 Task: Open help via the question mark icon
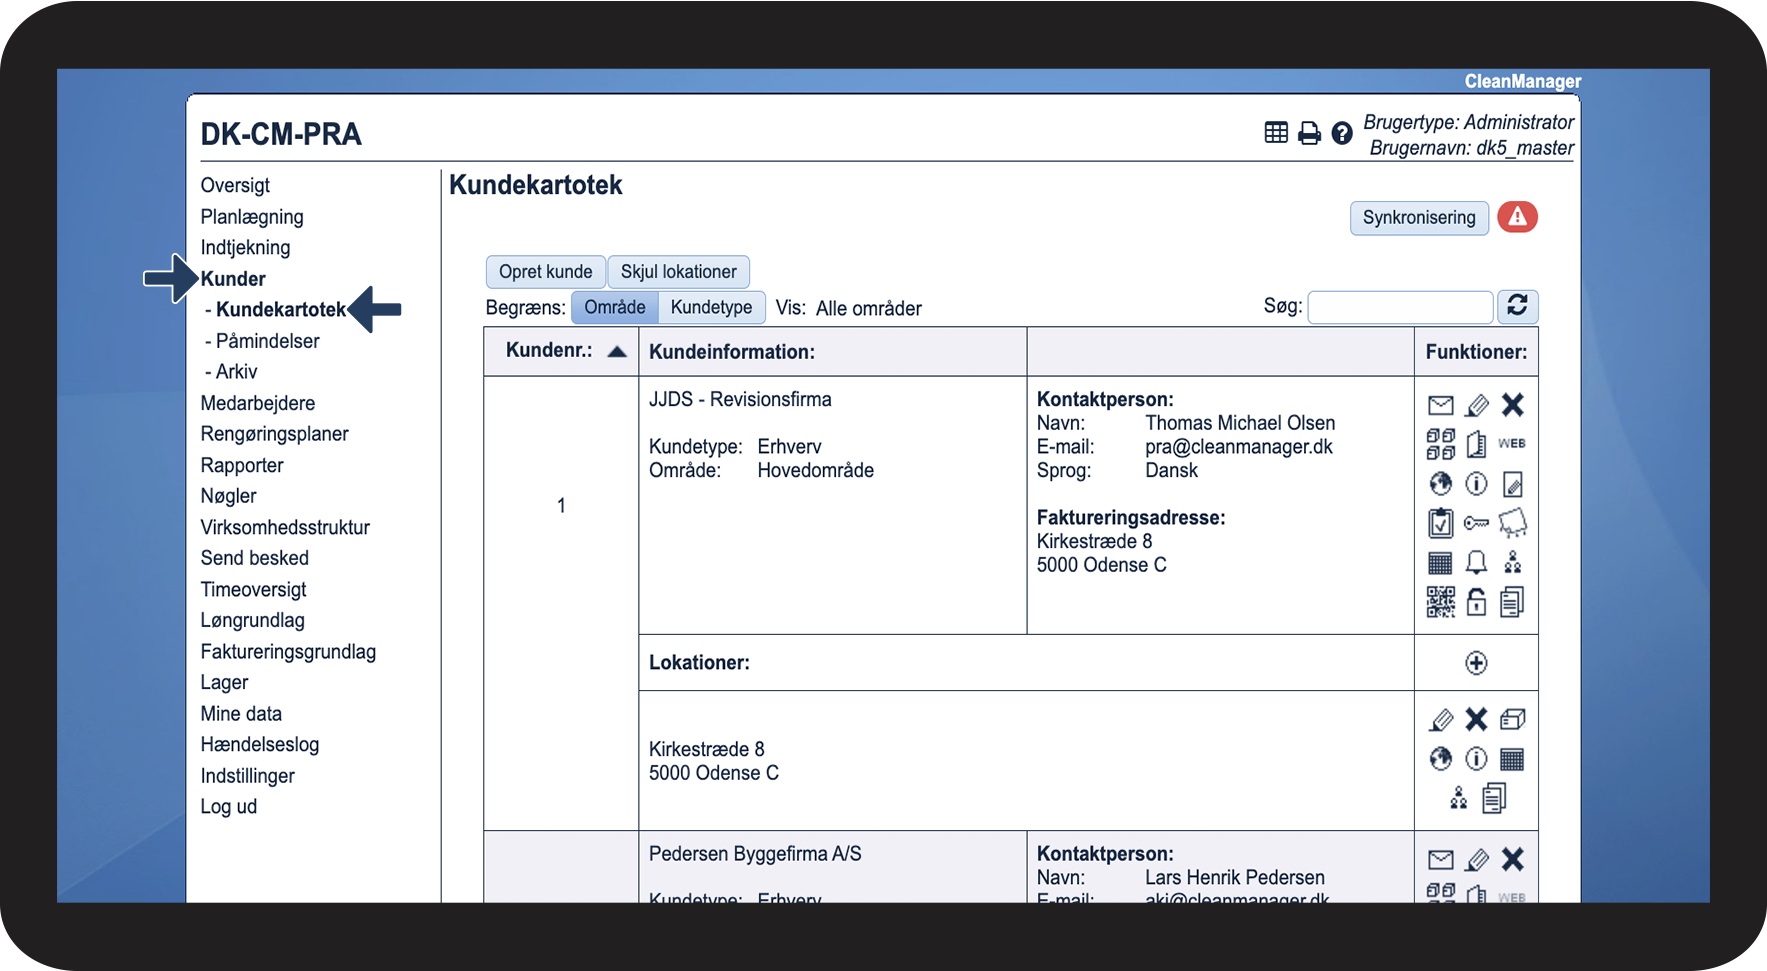tap(1342, 133)
